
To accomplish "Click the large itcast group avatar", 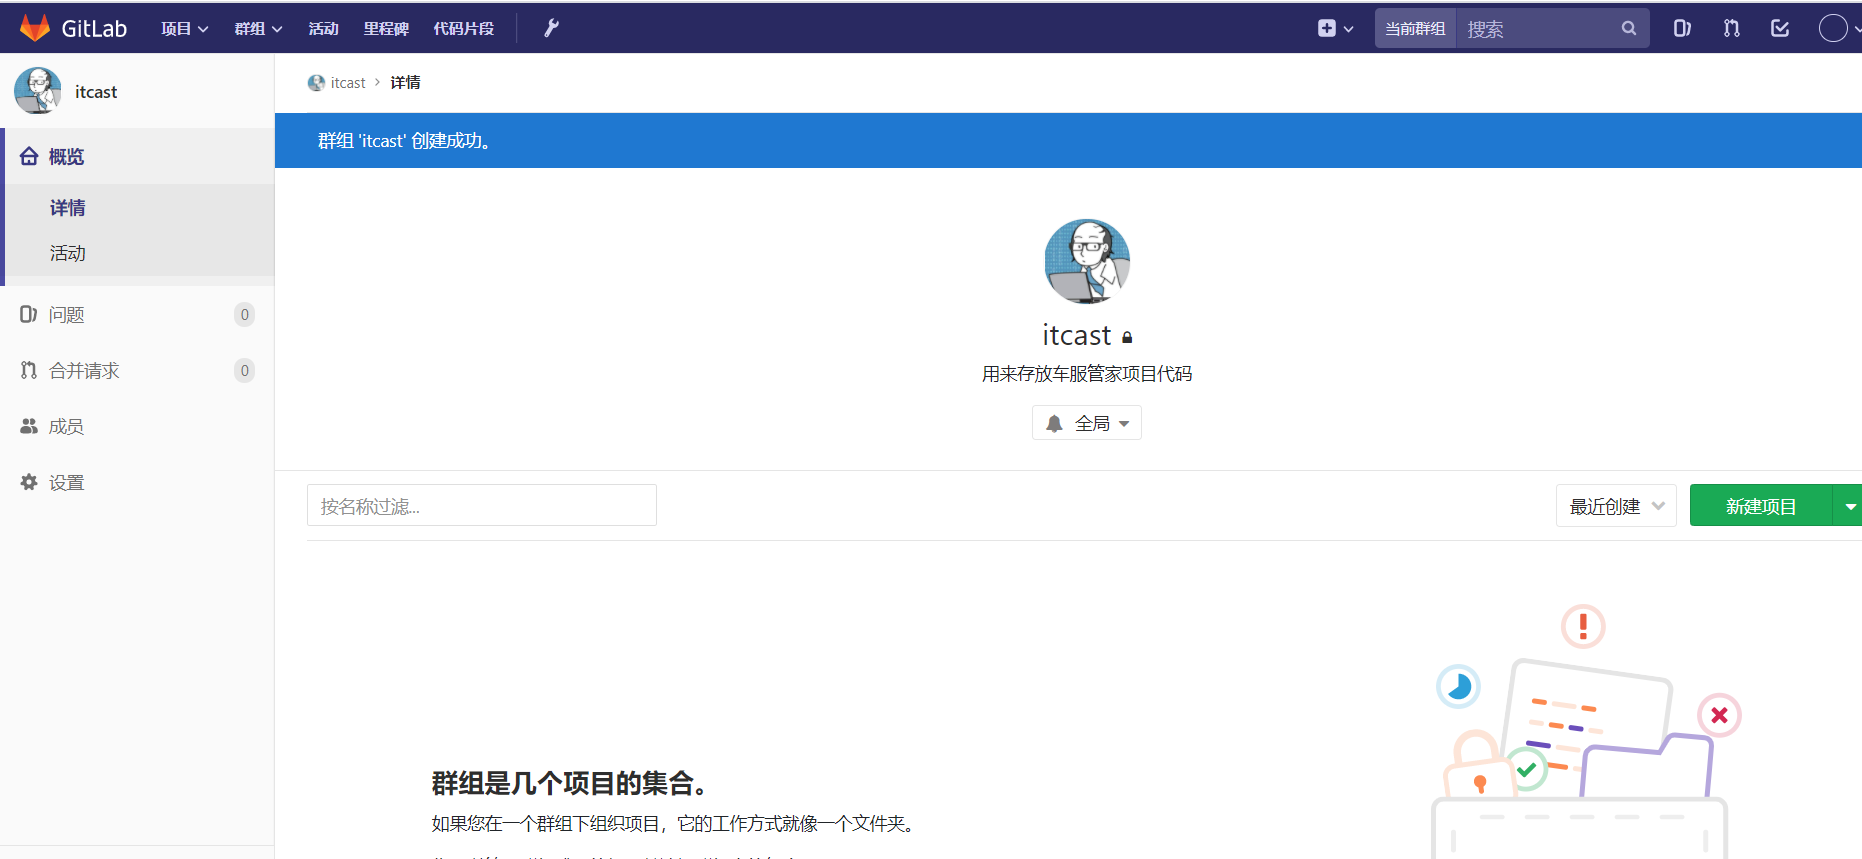I will point(1087,261).
